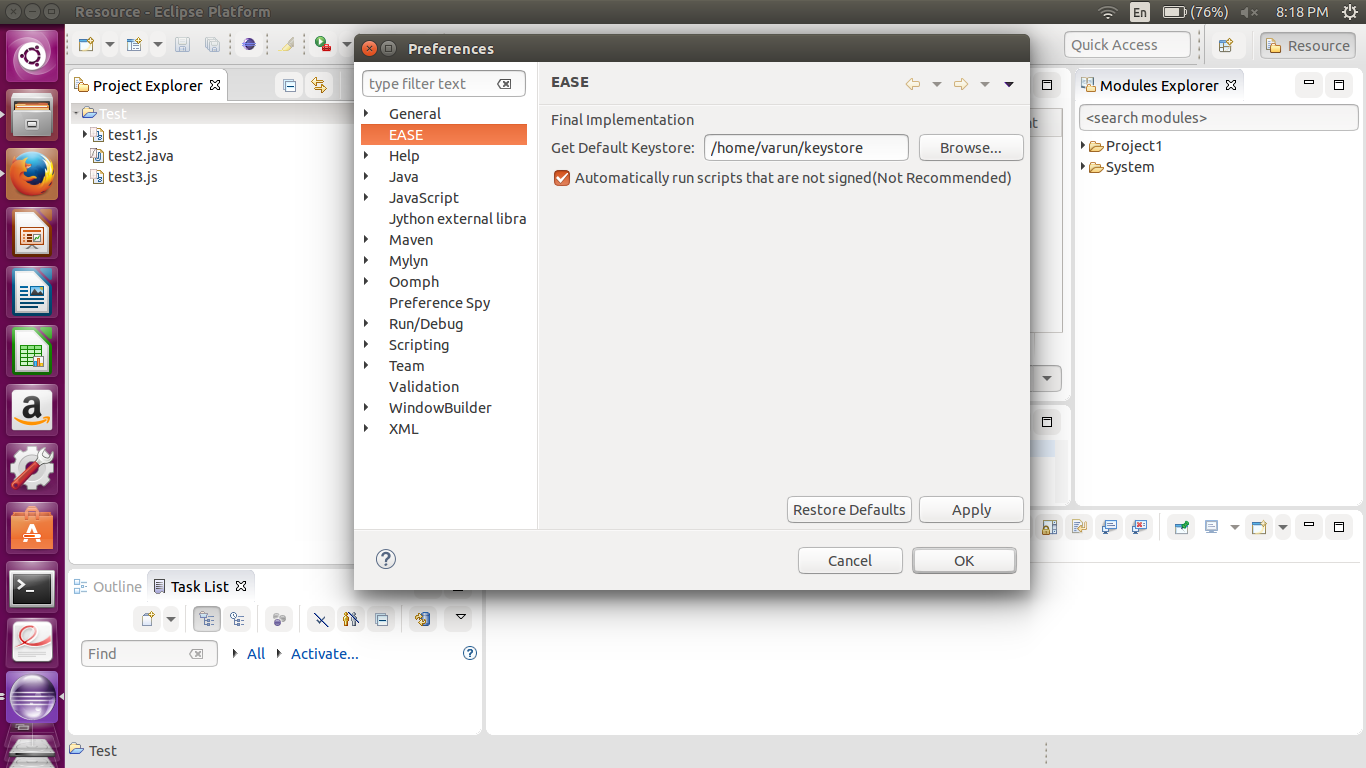Collapse all in Project Explorer

coord(290,86)
